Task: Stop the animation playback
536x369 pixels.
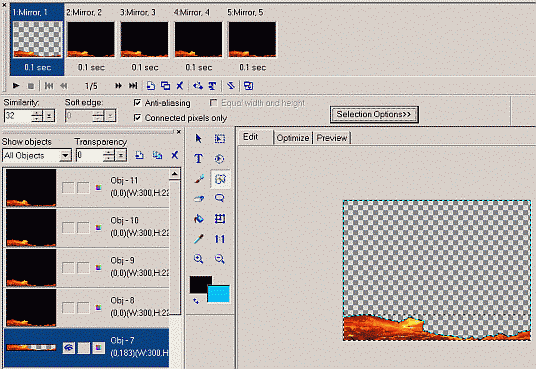Action: [31, 86]
